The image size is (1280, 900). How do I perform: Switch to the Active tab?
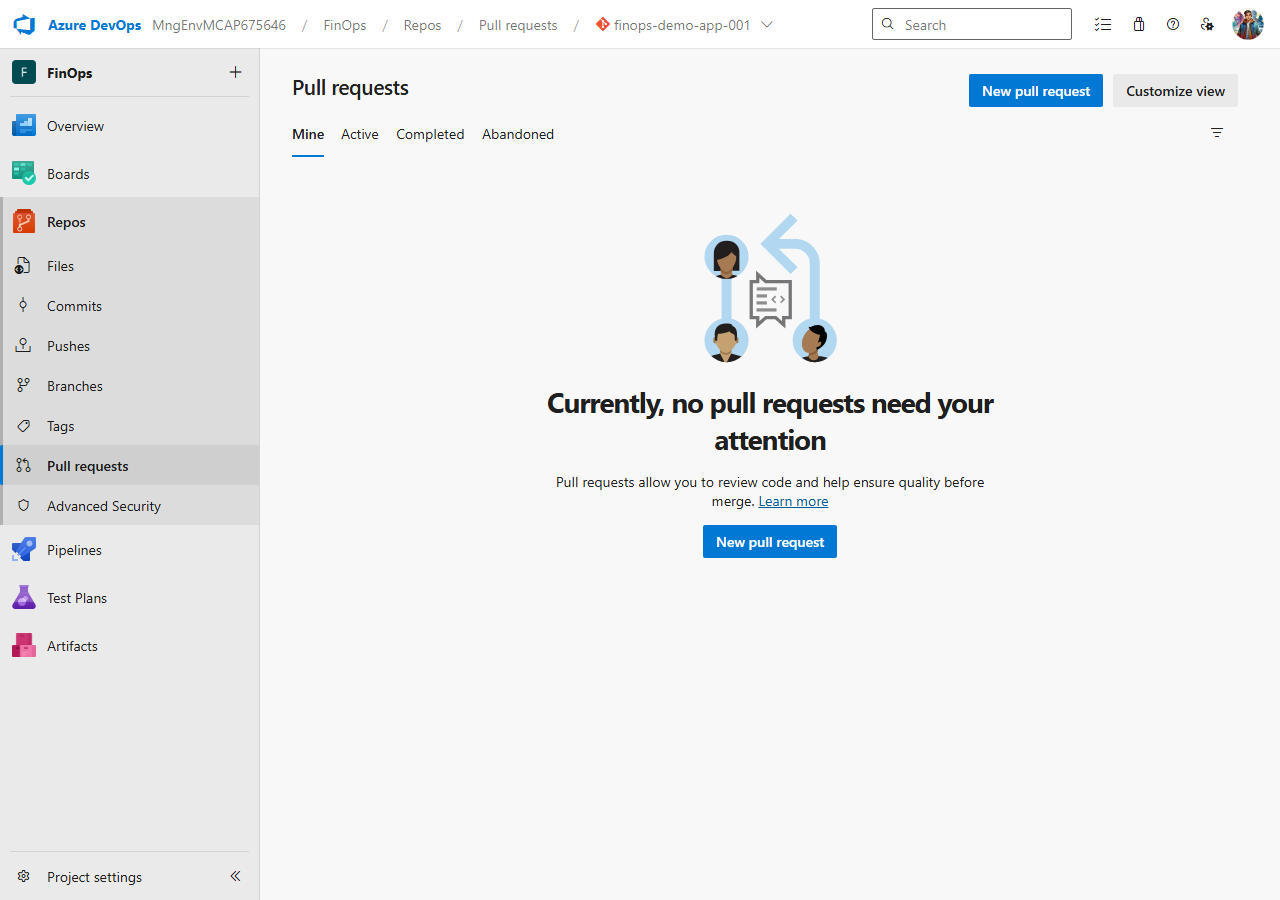click(360, 134)
